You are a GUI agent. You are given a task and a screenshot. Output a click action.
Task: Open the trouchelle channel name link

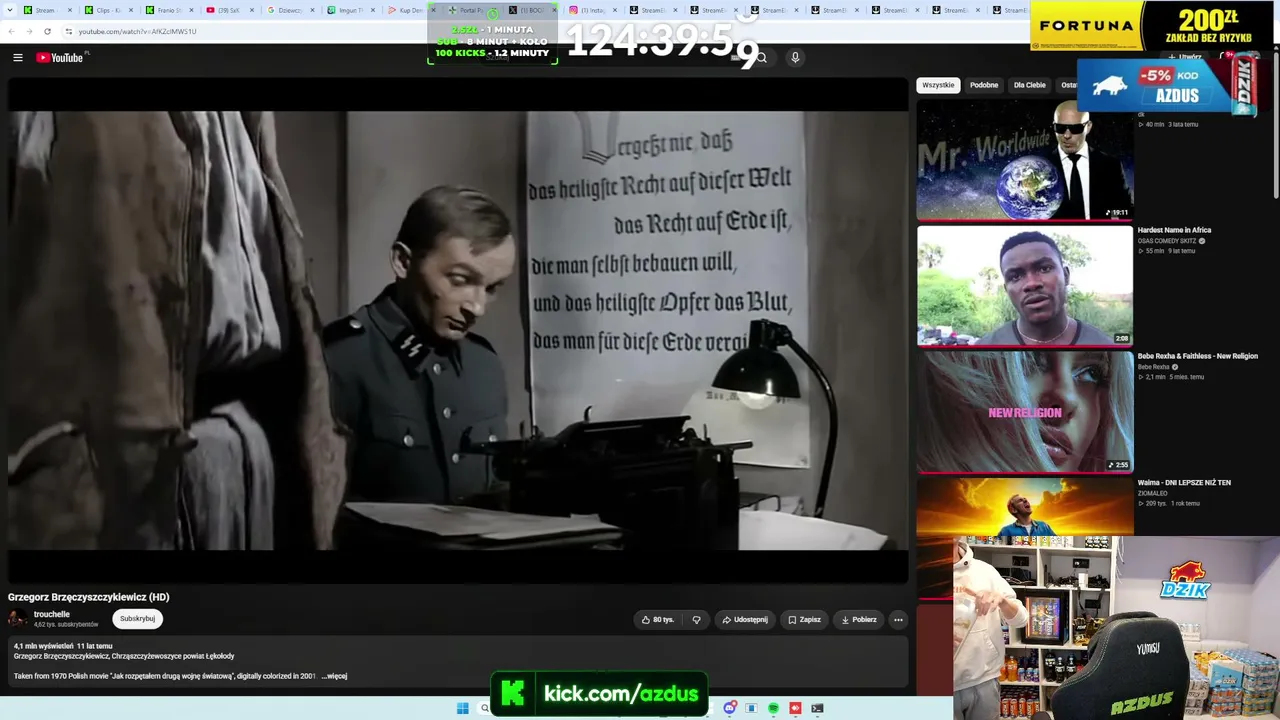click(x=52, y=614)
